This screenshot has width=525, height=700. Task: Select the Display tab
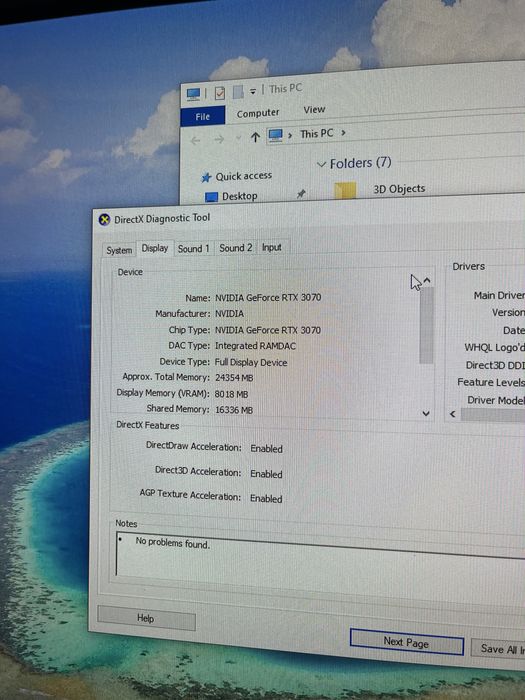click(154, 248)
